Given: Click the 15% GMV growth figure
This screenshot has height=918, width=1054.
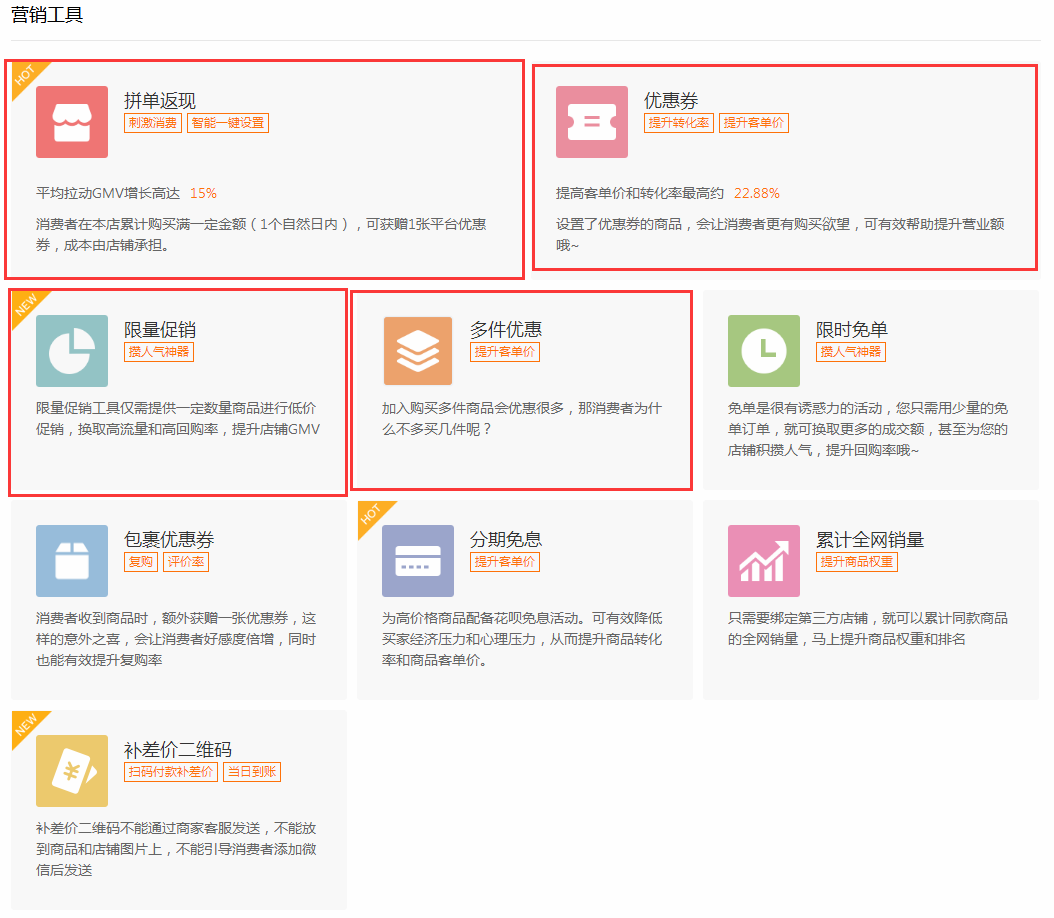Looking at the screenshot, I should click(x=203, y=194).
